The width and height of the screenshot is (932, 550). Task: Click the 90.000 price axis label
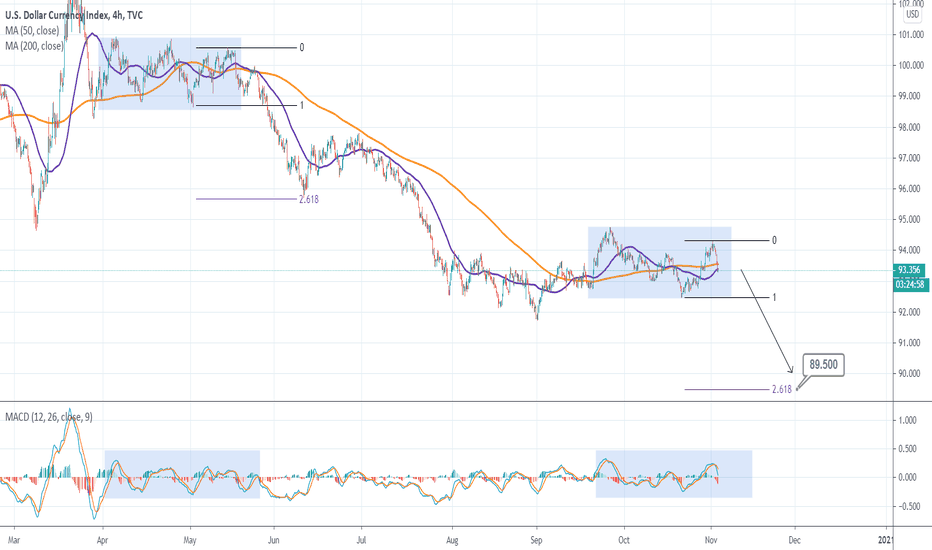[911, 373]
